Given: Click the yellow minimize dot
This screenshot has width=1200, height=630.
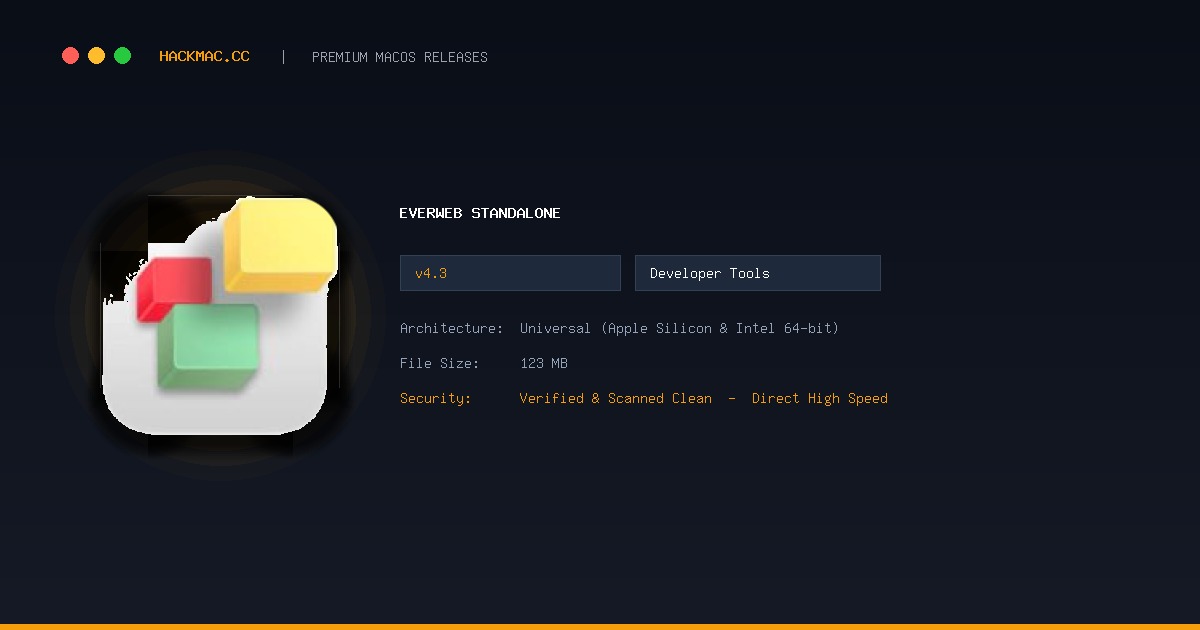Looking at the screenshot, I should point(96,56).
